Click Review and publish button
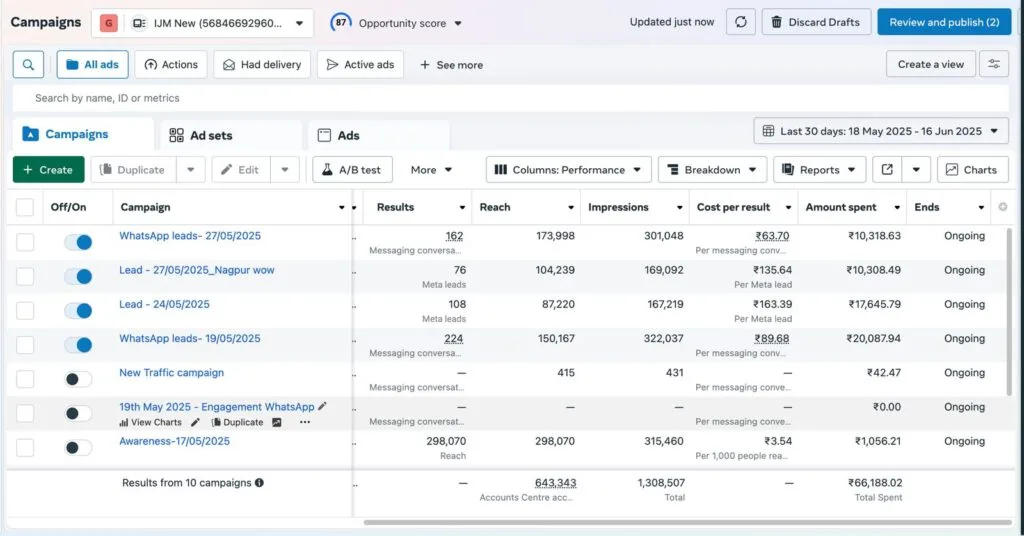Image resolution: width=1024 pixels, height=536 pixels. coord(943,22)
